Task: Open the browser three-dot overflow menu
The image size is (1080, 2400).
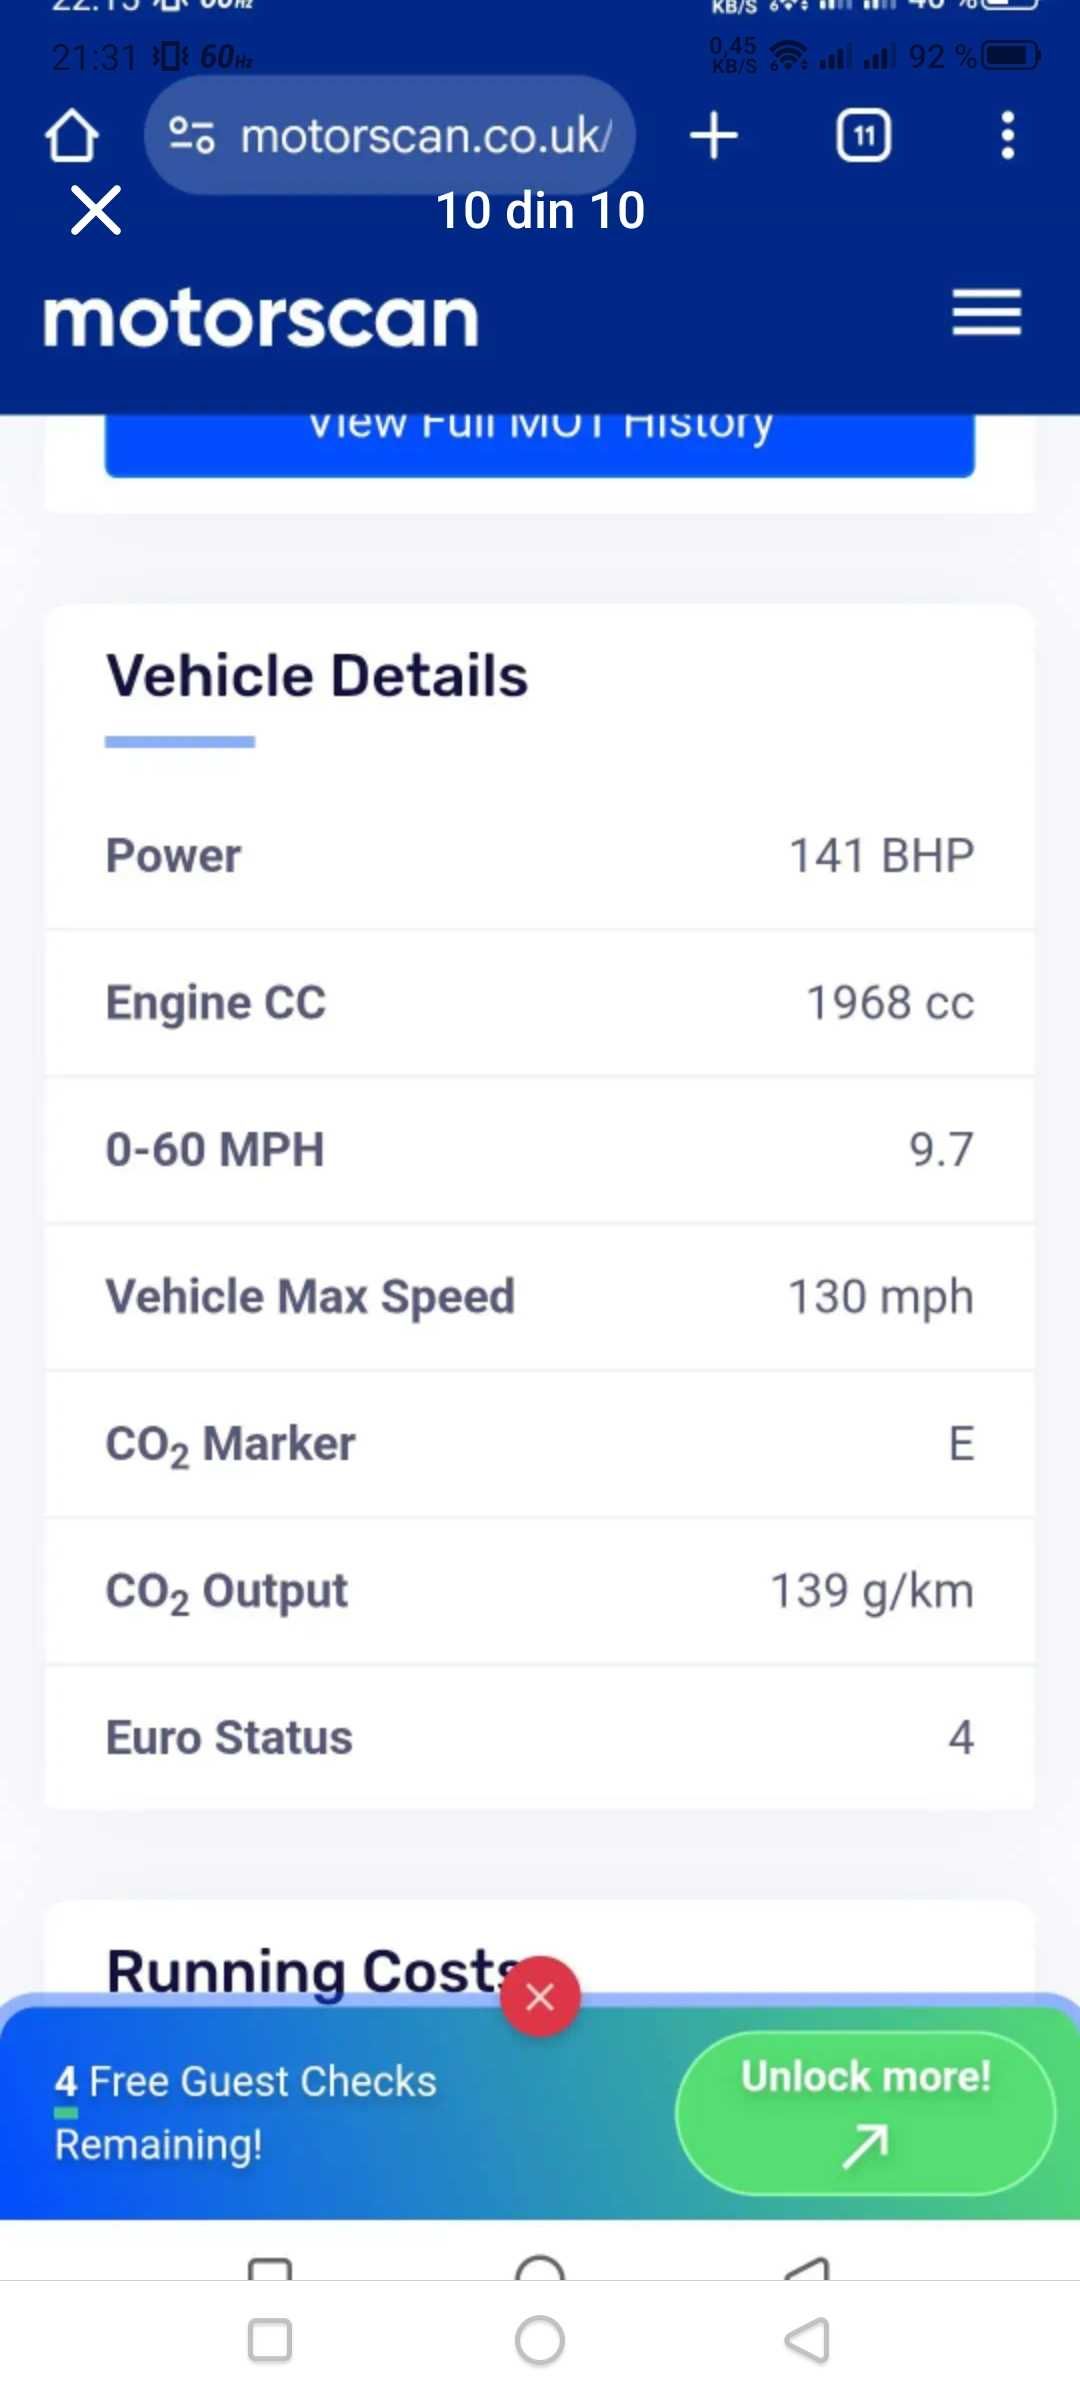Action: click(x=1008, y=135)
